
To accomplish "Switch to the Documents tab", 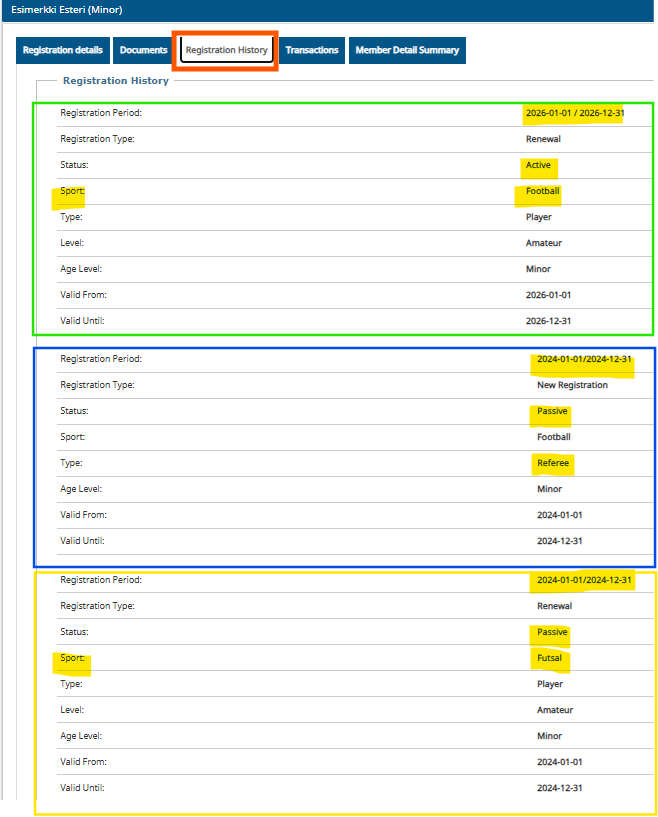I will click(143, 50).
